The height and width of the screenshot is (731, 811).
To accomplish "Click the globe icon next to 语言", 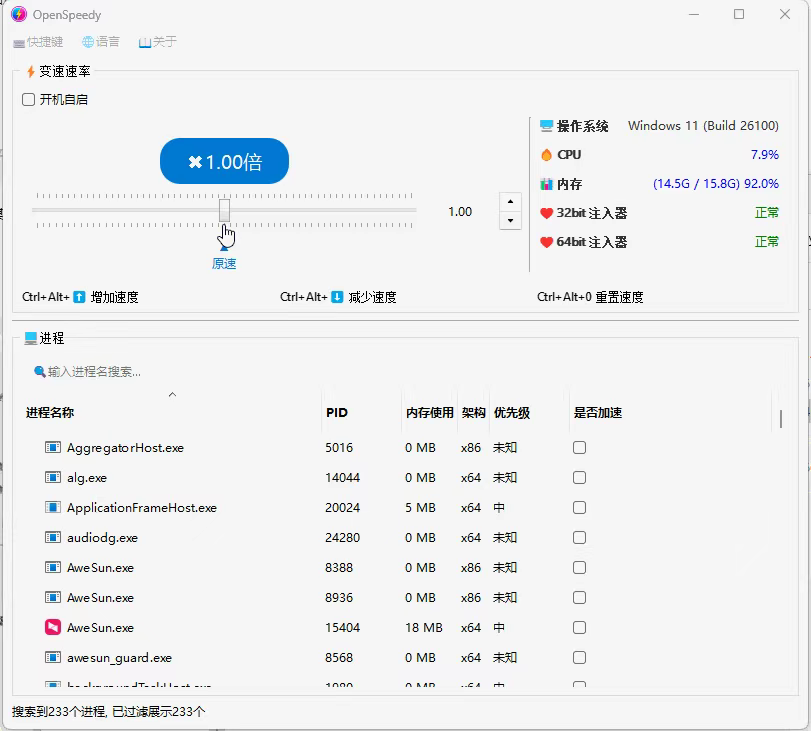I will pyautogui.click(x=88, y=41).
